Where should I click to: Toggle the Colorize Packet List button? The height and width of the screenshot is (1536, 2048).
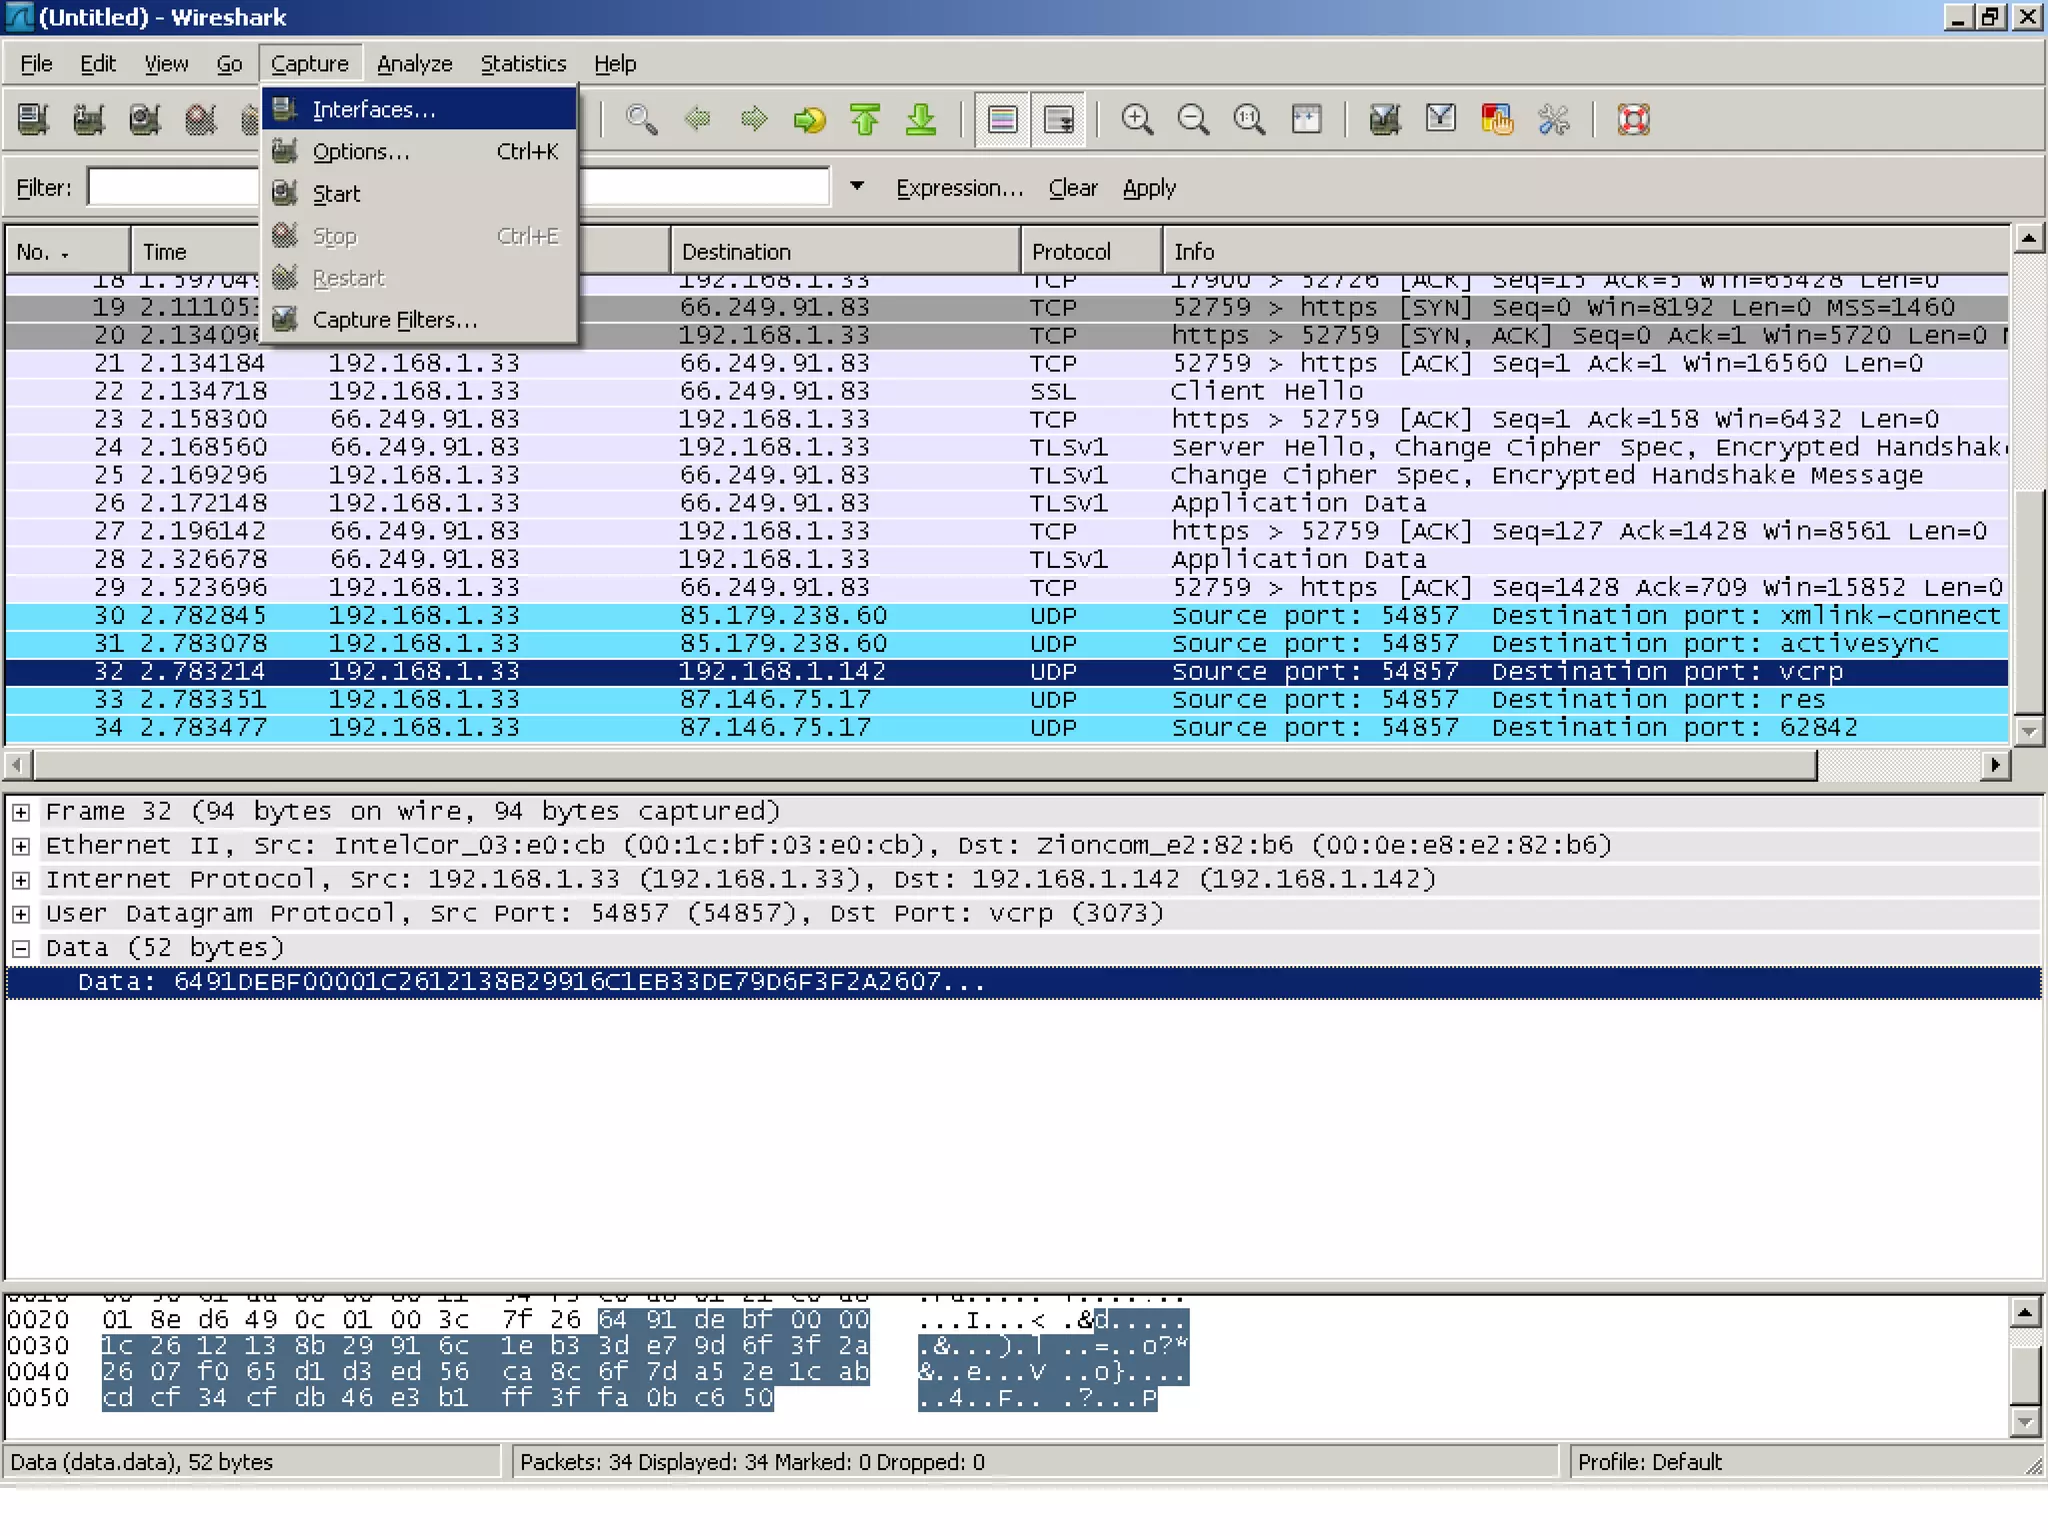(x=1002, y=120)
